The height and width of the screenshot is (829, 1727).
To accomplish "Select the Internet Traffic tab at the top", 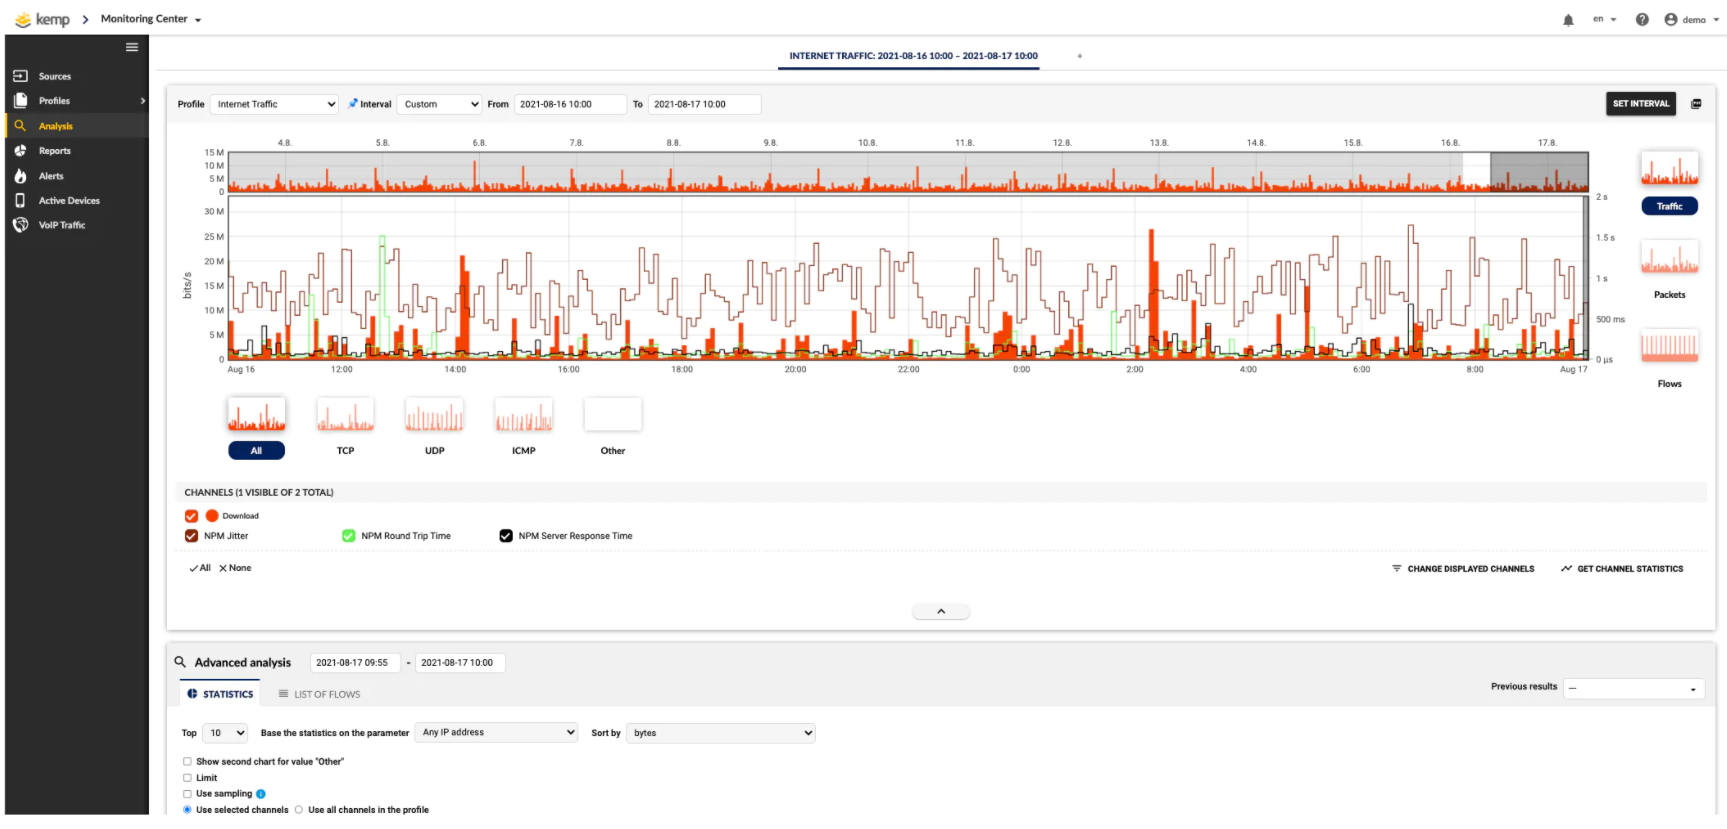I will point(912,56).
